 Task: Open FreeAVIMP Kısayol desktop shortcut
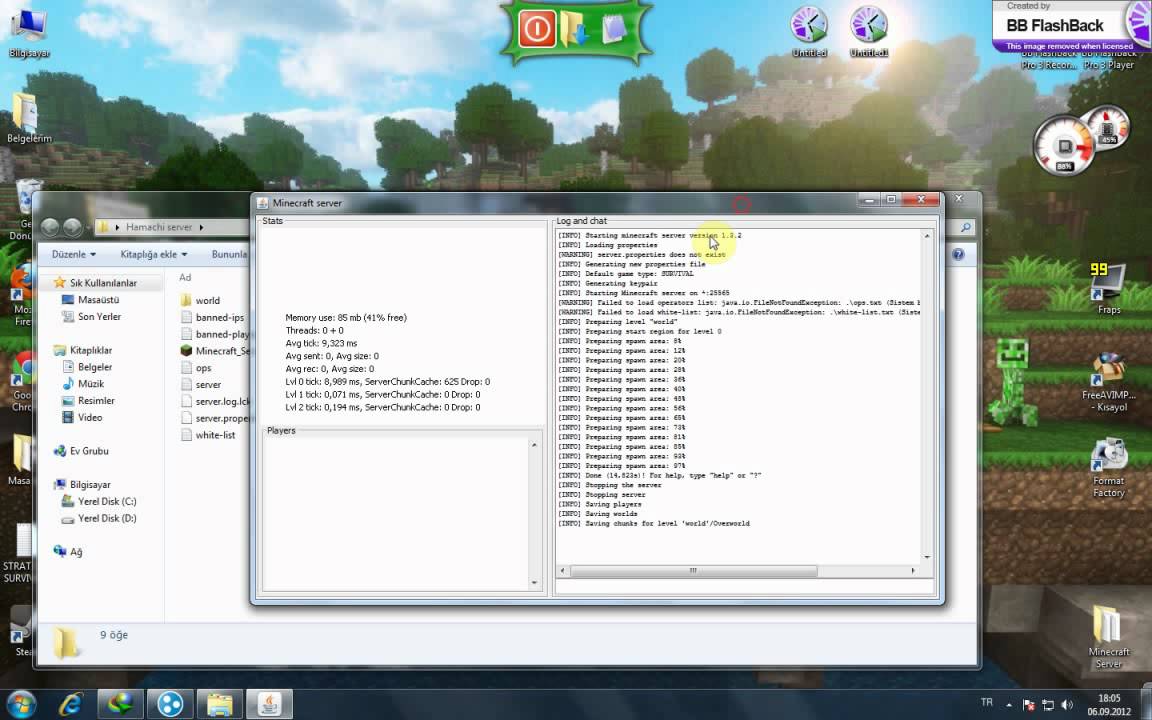point(1109,383)
